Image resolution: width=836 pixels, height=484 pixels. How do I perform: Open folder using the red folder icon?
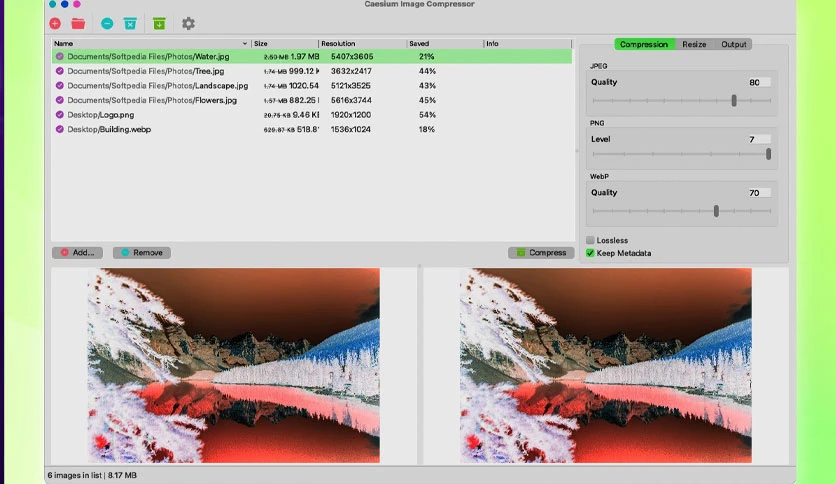pos(78,23)
